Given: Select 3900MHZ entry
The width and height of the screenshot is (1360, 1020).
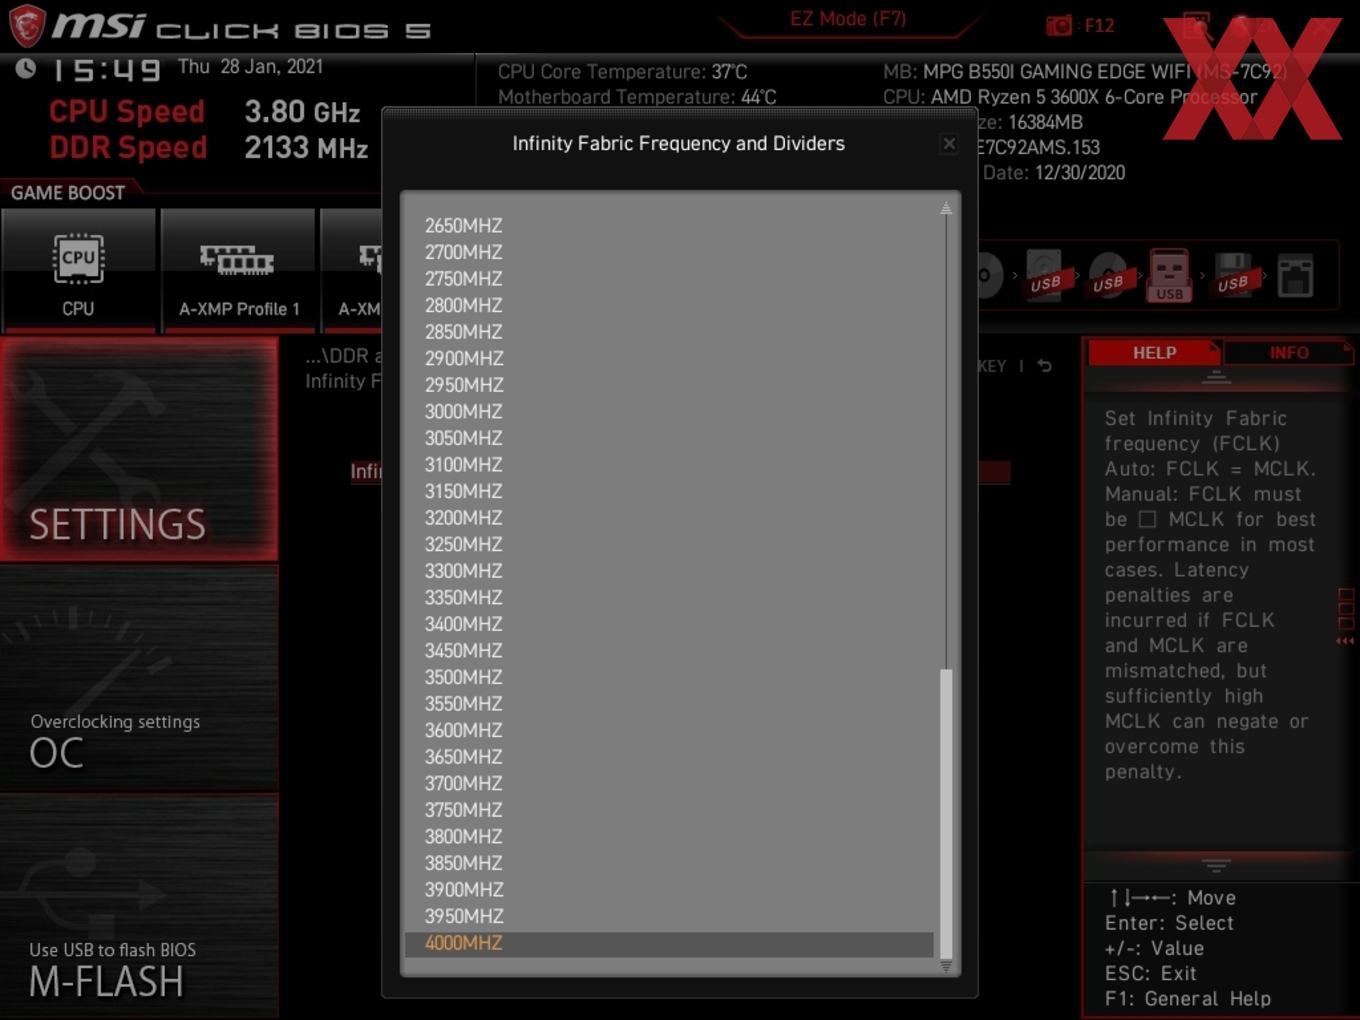Looking at the screenshot, I should 463,890.
